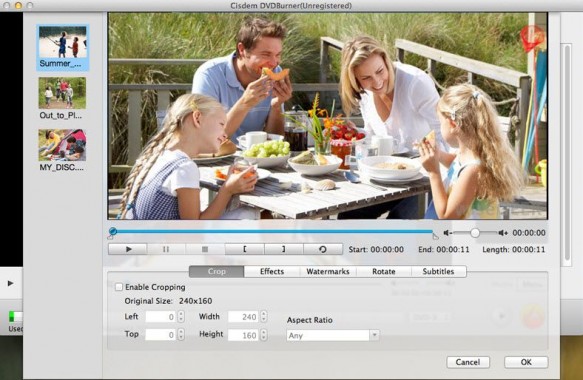Screen dimensions: 583x380
Task: Pause the video preview
Action: [x=166, y=249]
